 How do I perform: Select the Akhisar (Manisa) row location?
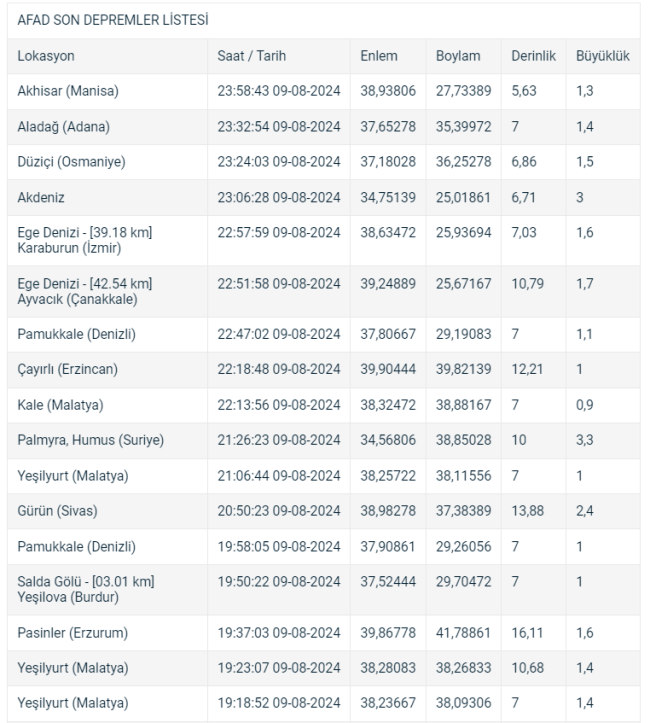tap(68, 91)
